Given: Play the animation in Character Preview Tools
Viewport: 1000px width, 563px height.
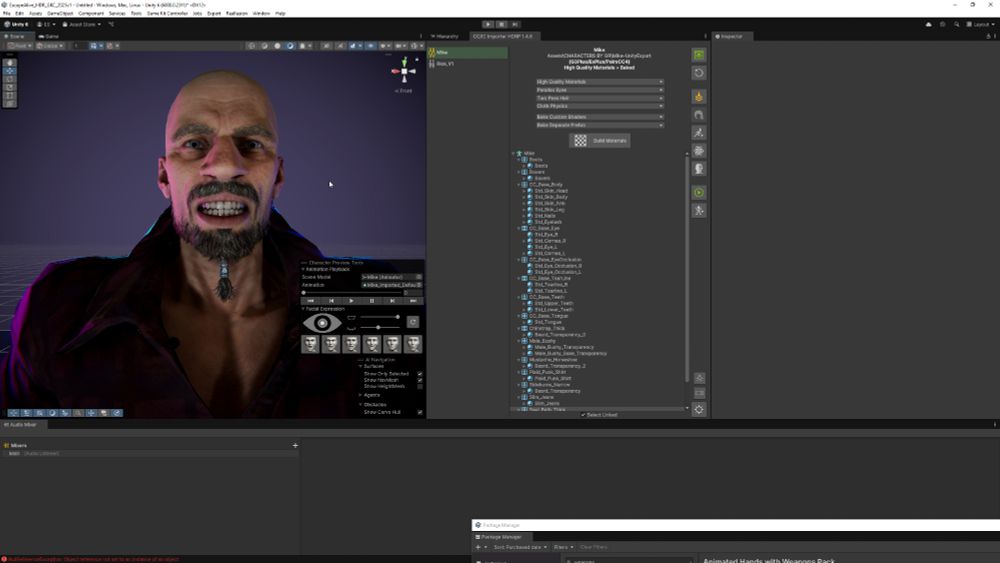Looking at the screenshot, I should point(351,300).
